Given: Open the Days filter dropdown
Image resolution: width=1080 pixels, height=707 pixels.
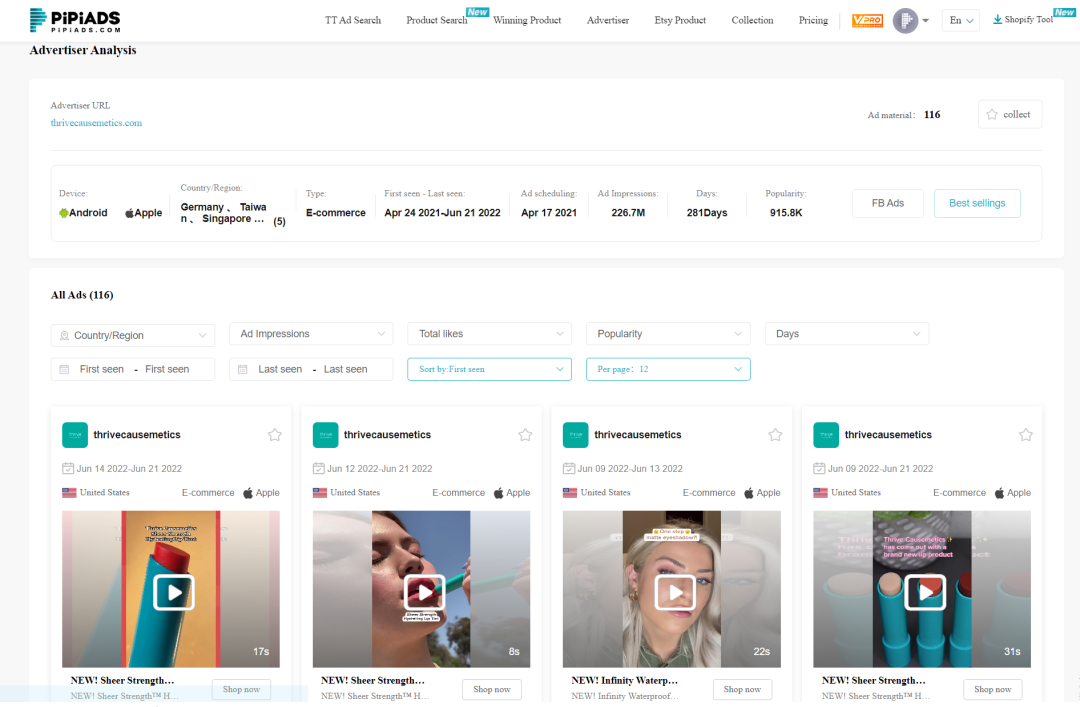Looking at the screenshot, I should [x=847, y=334].
